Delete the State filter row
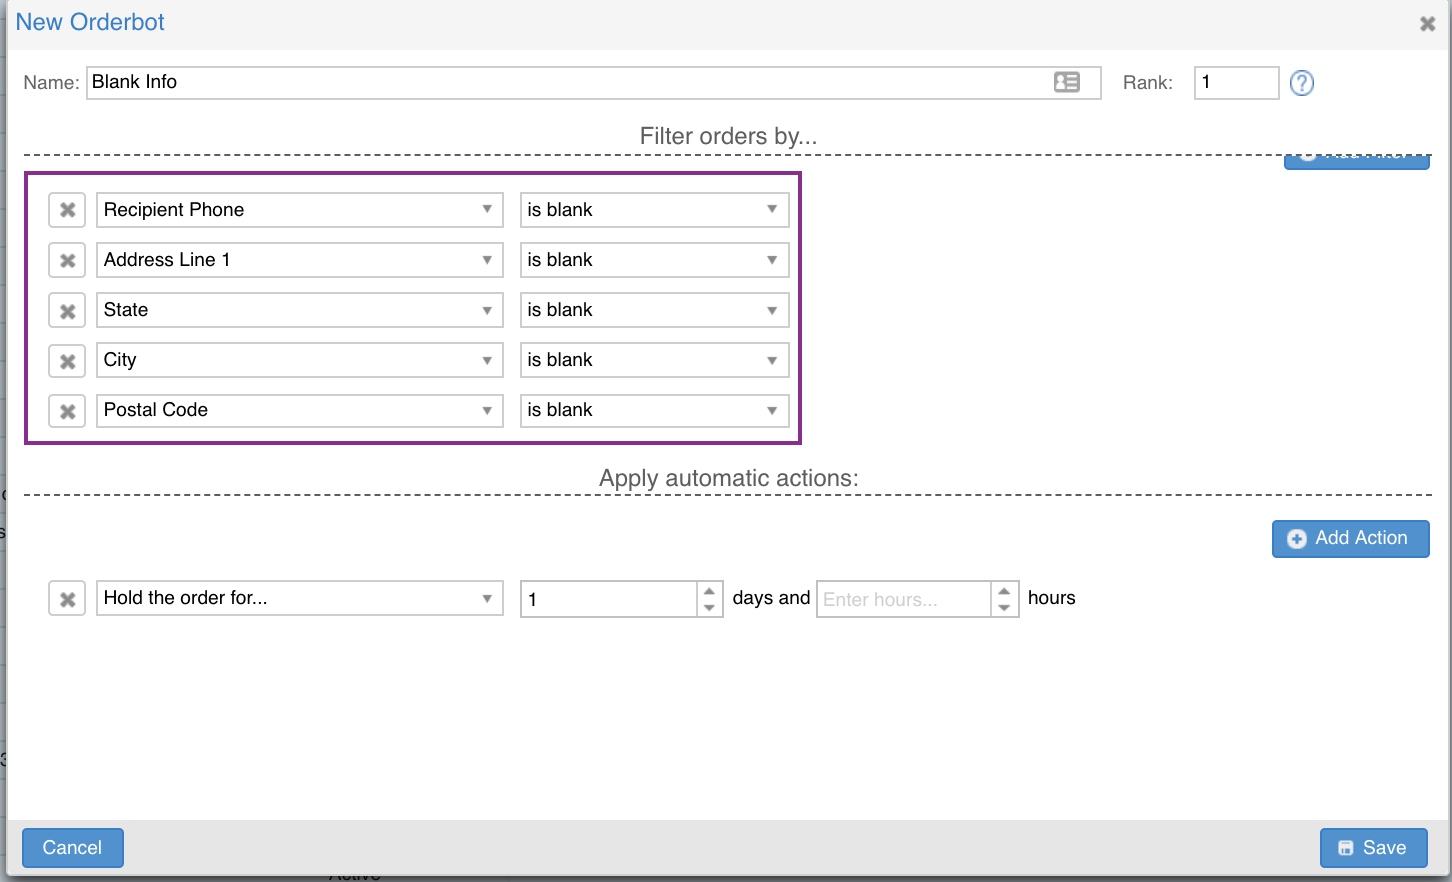 click(67, 310)
